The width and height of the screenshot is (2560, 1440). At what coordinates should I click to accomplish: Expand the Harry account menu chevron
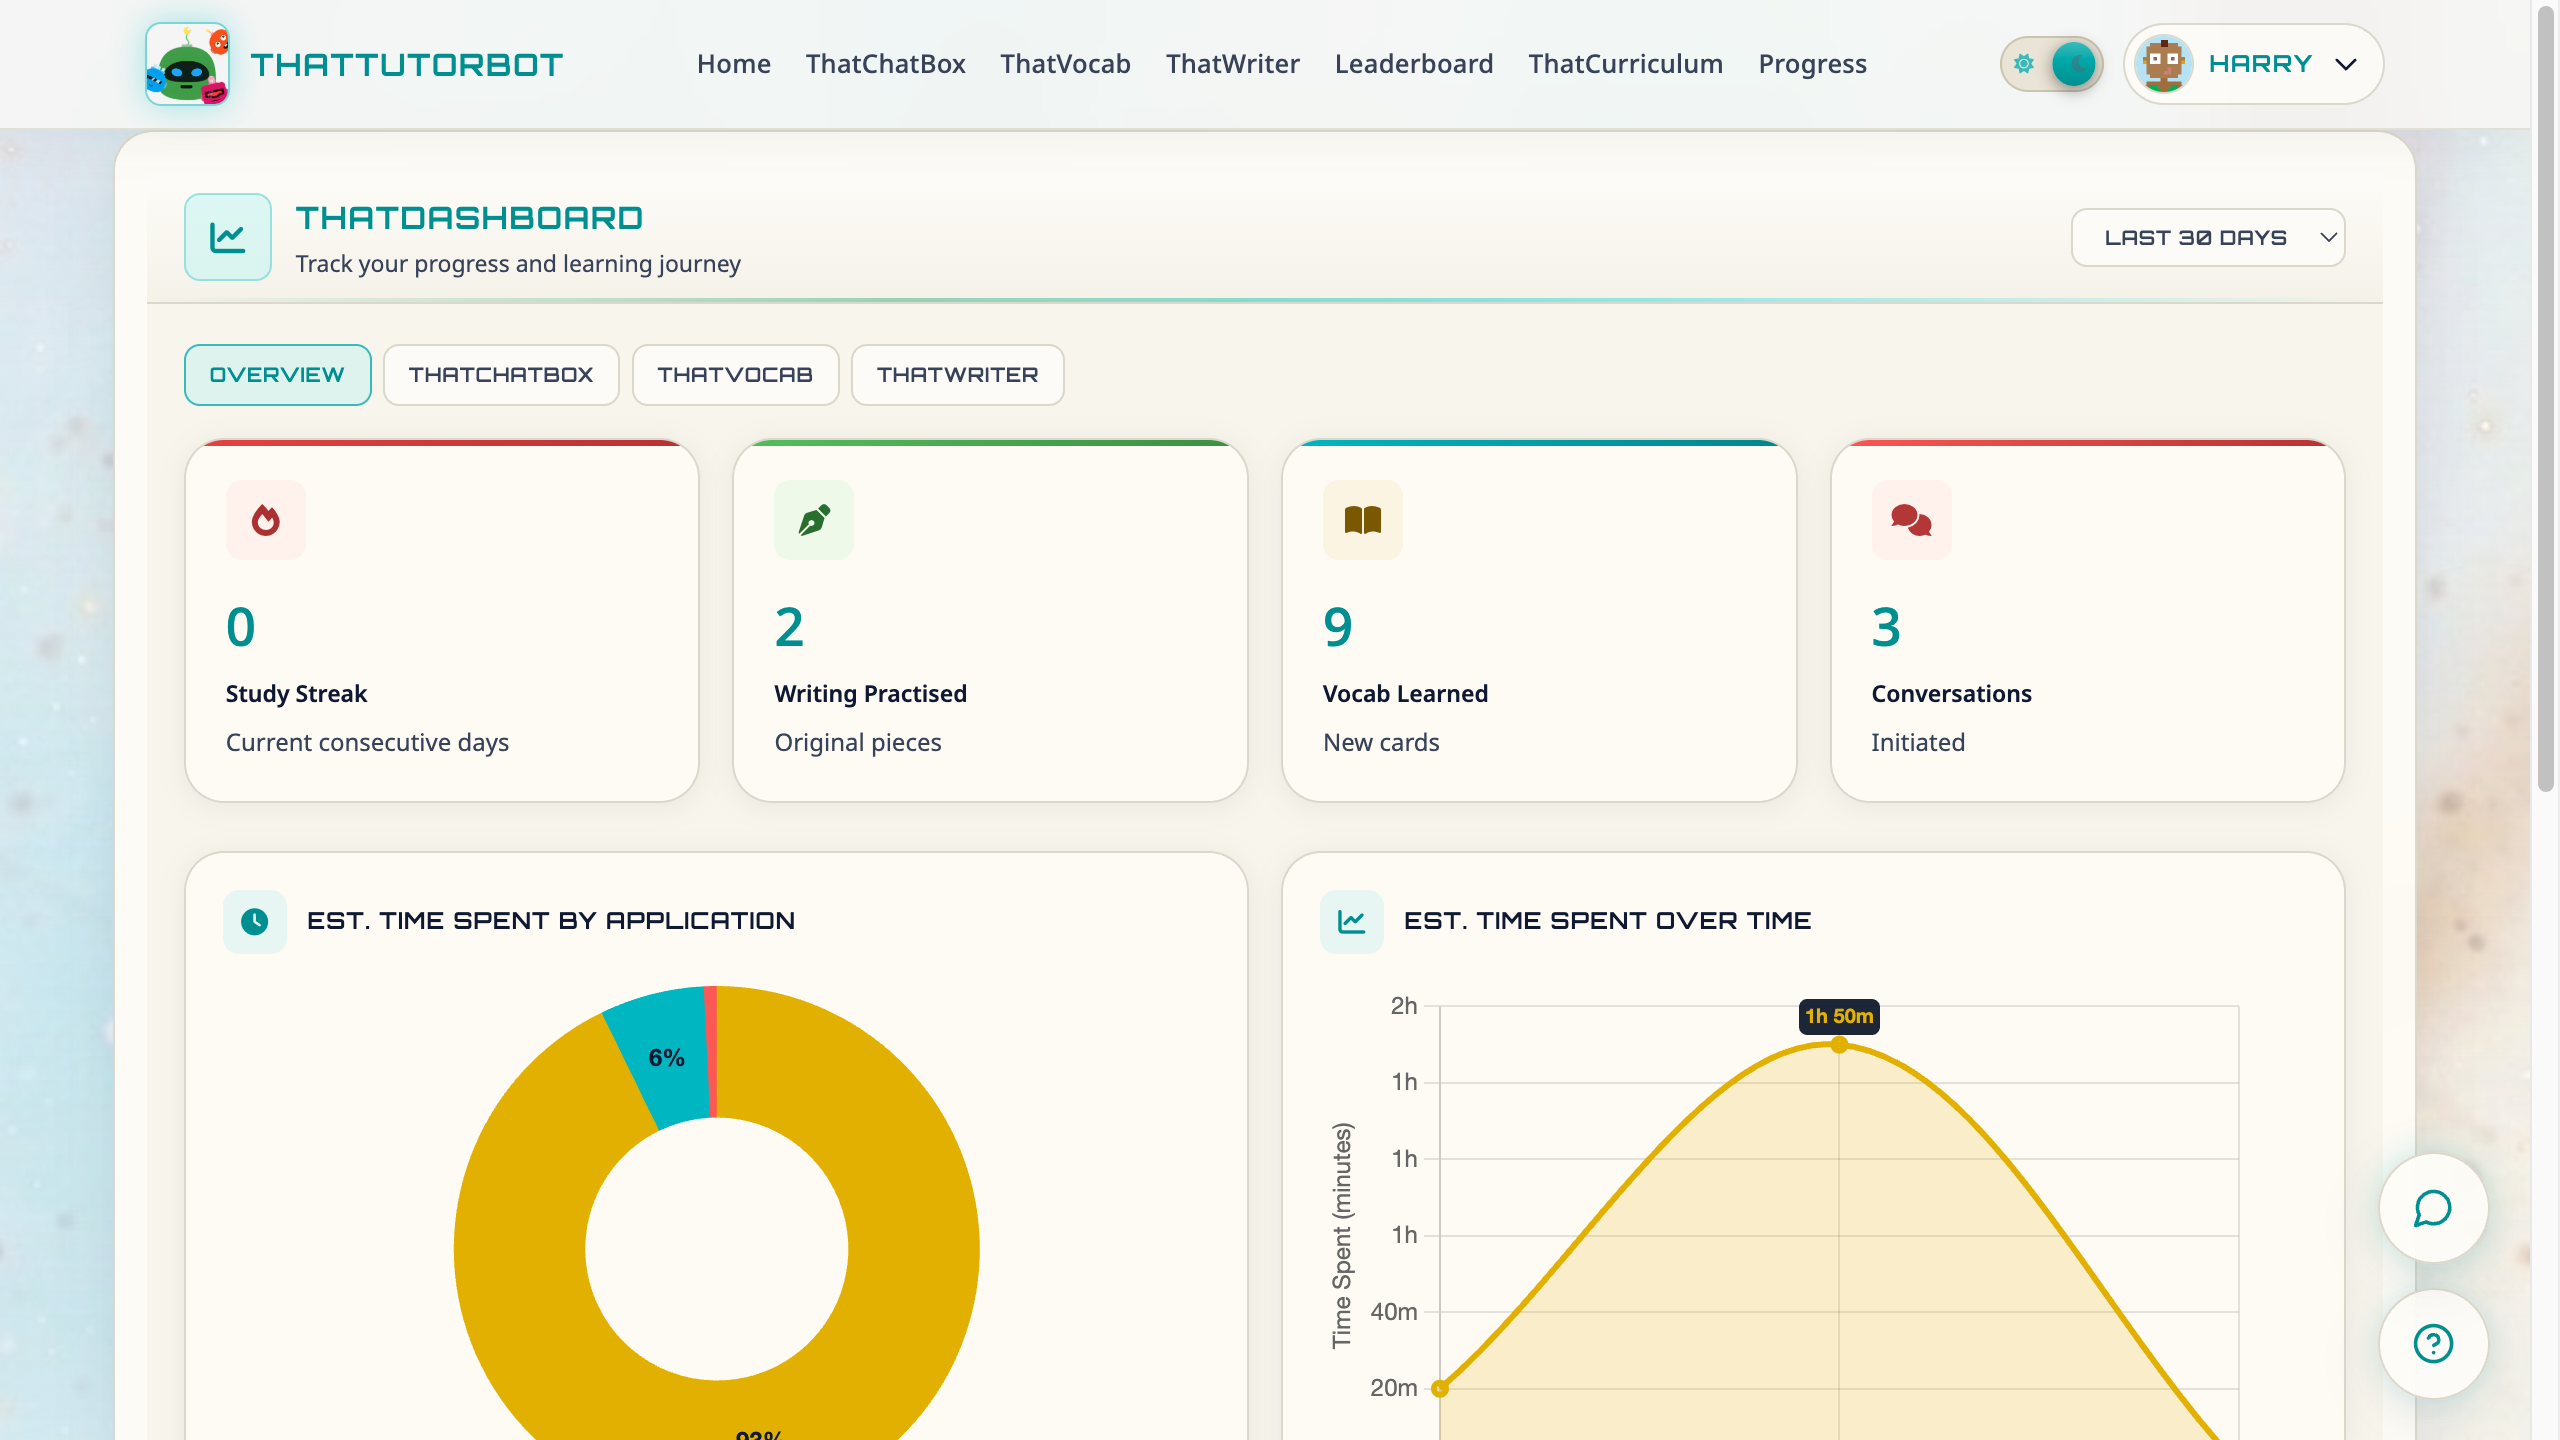click(x=2346, y=64)
